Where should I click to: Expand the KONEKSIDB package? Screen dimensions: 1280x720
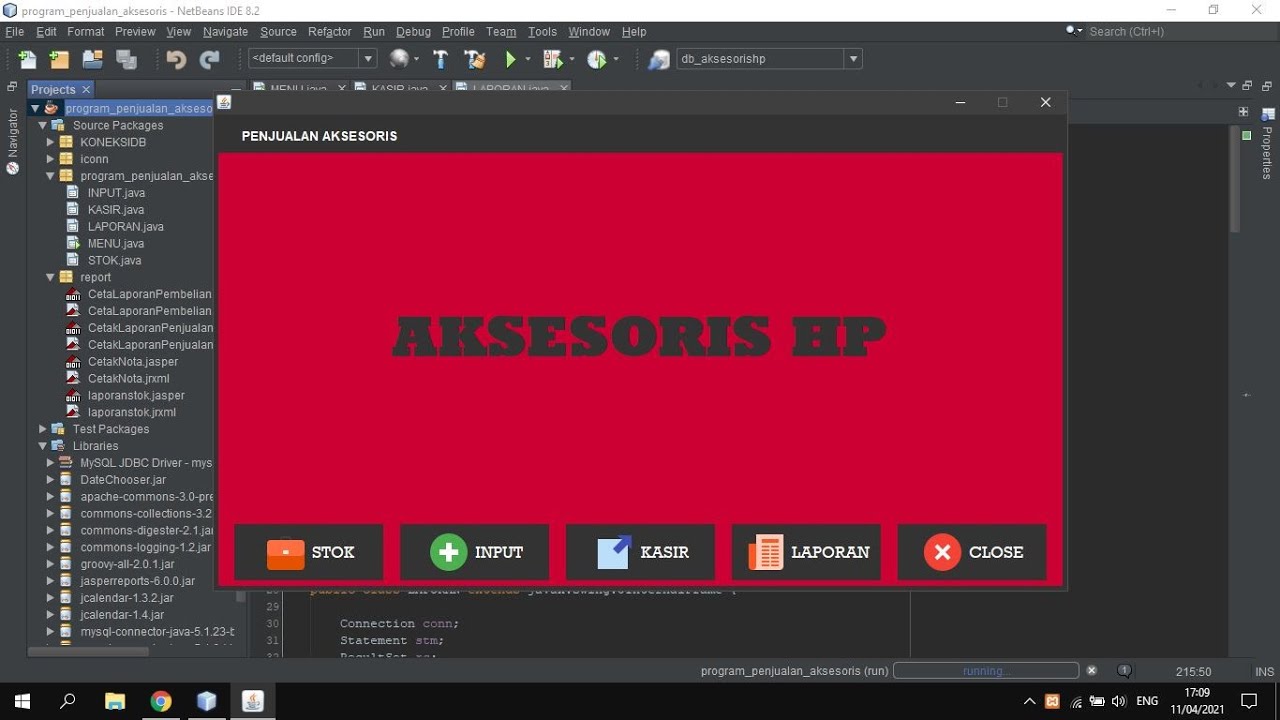[x=50, y=142]
